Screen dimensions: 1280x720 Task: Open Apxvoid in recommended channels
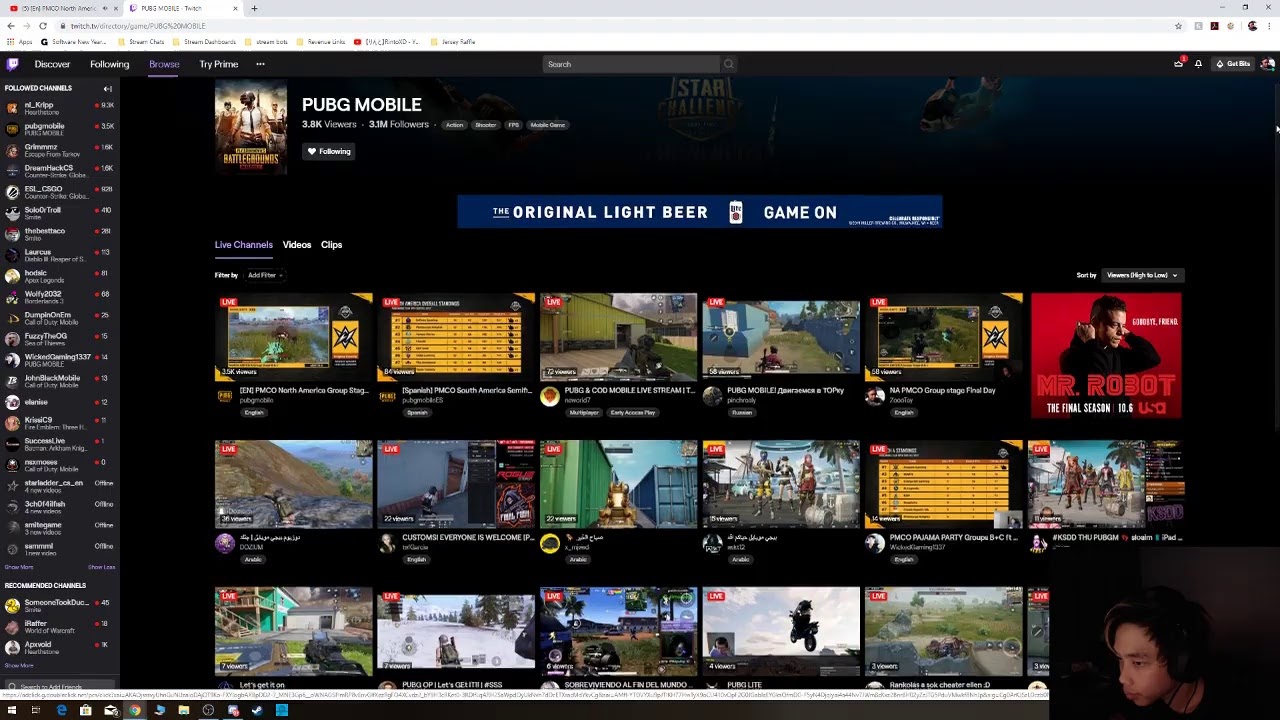pos(58,647)
